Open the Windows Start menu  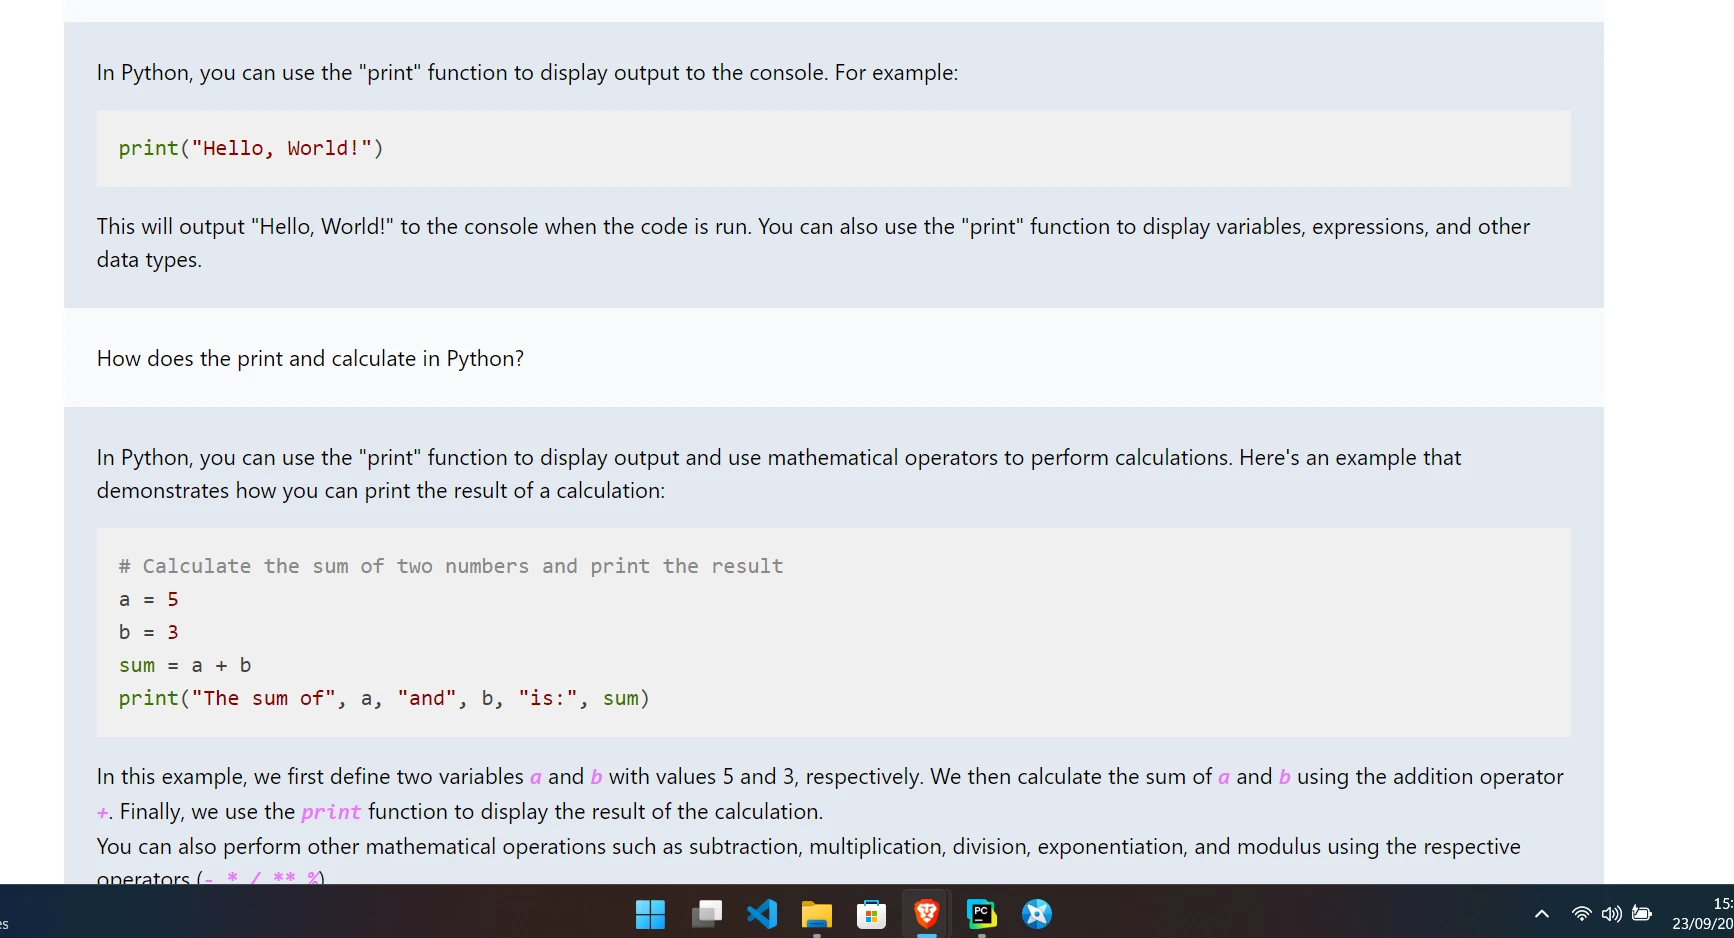pyautogui.click(x=650, y=914)
